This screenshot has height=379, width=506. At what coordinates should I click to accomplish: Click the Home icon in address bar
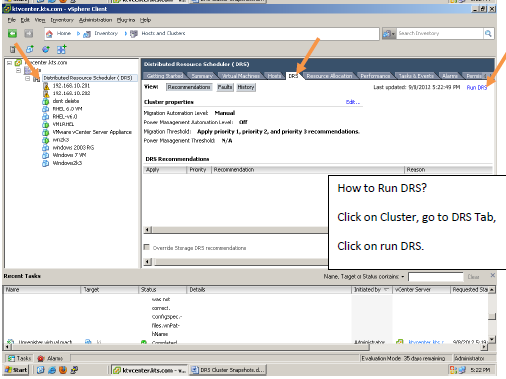(49, 34)
